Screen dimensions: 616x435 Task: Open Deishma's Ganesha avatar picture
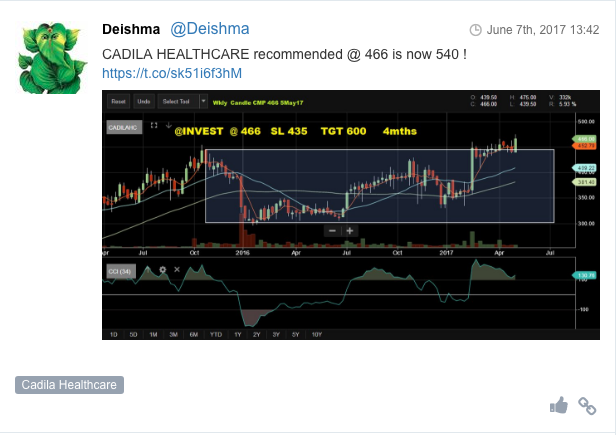[52, 58]
